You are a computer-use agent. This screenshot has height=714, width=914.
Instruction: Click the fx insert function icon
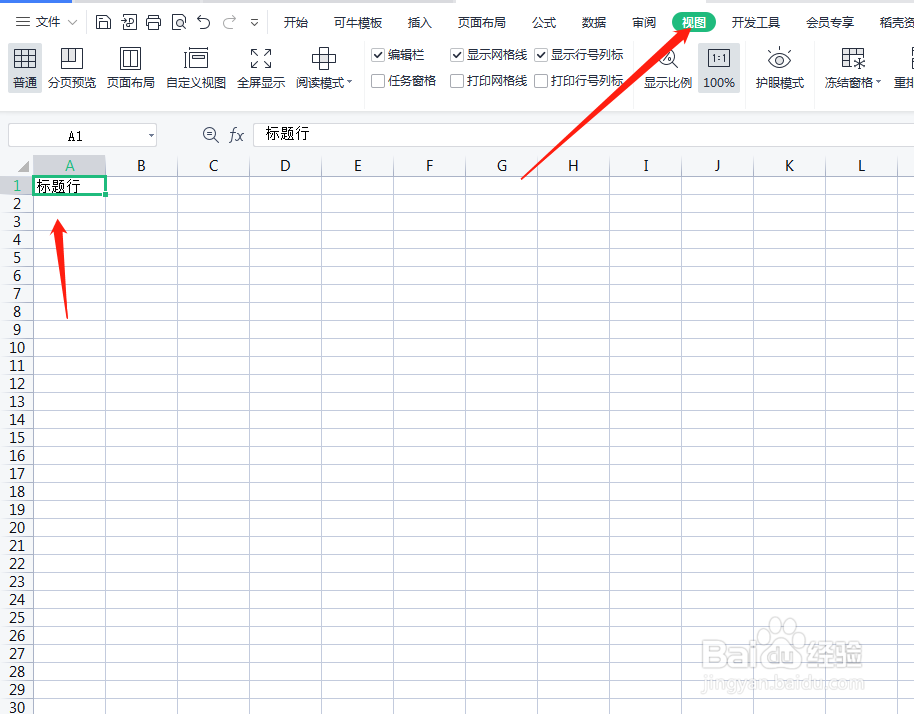tap(236, 135)
